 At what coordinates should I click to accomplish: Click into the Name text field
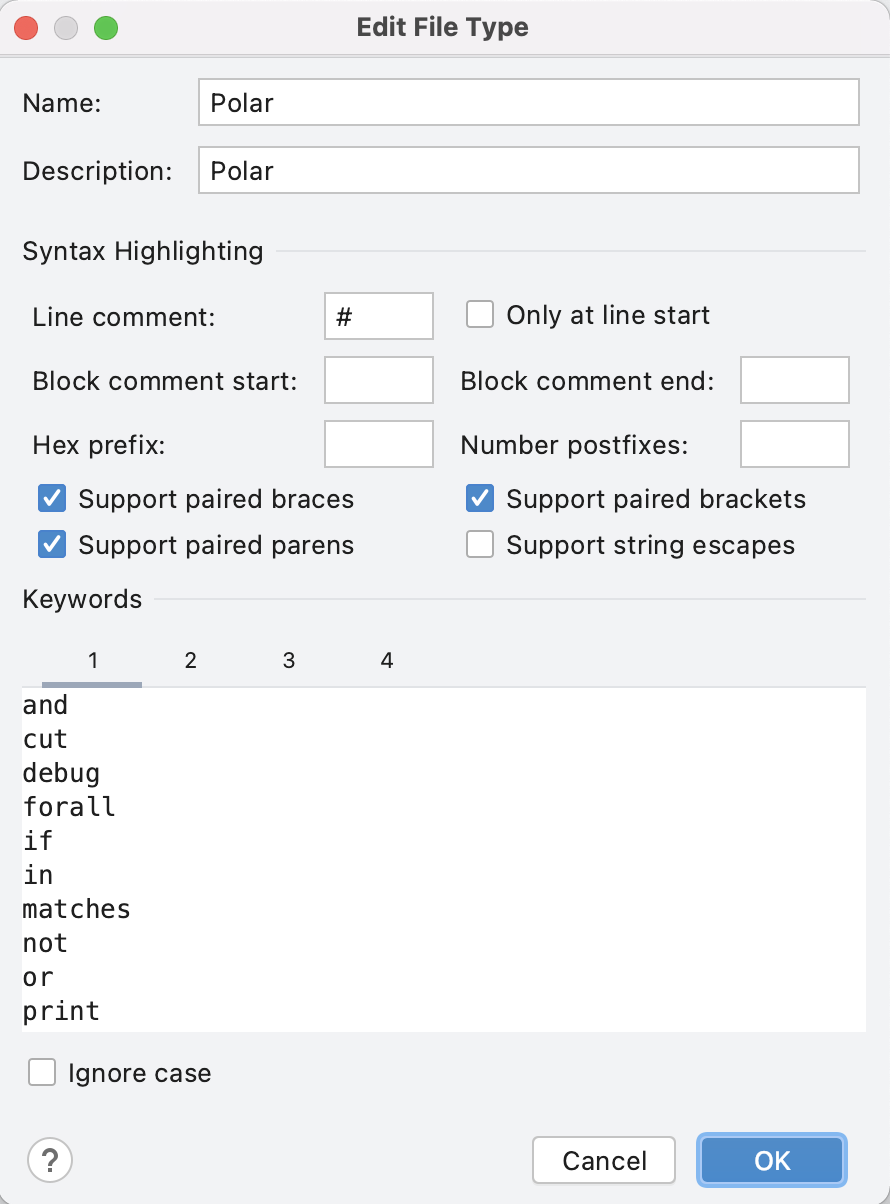click(528, 102)
